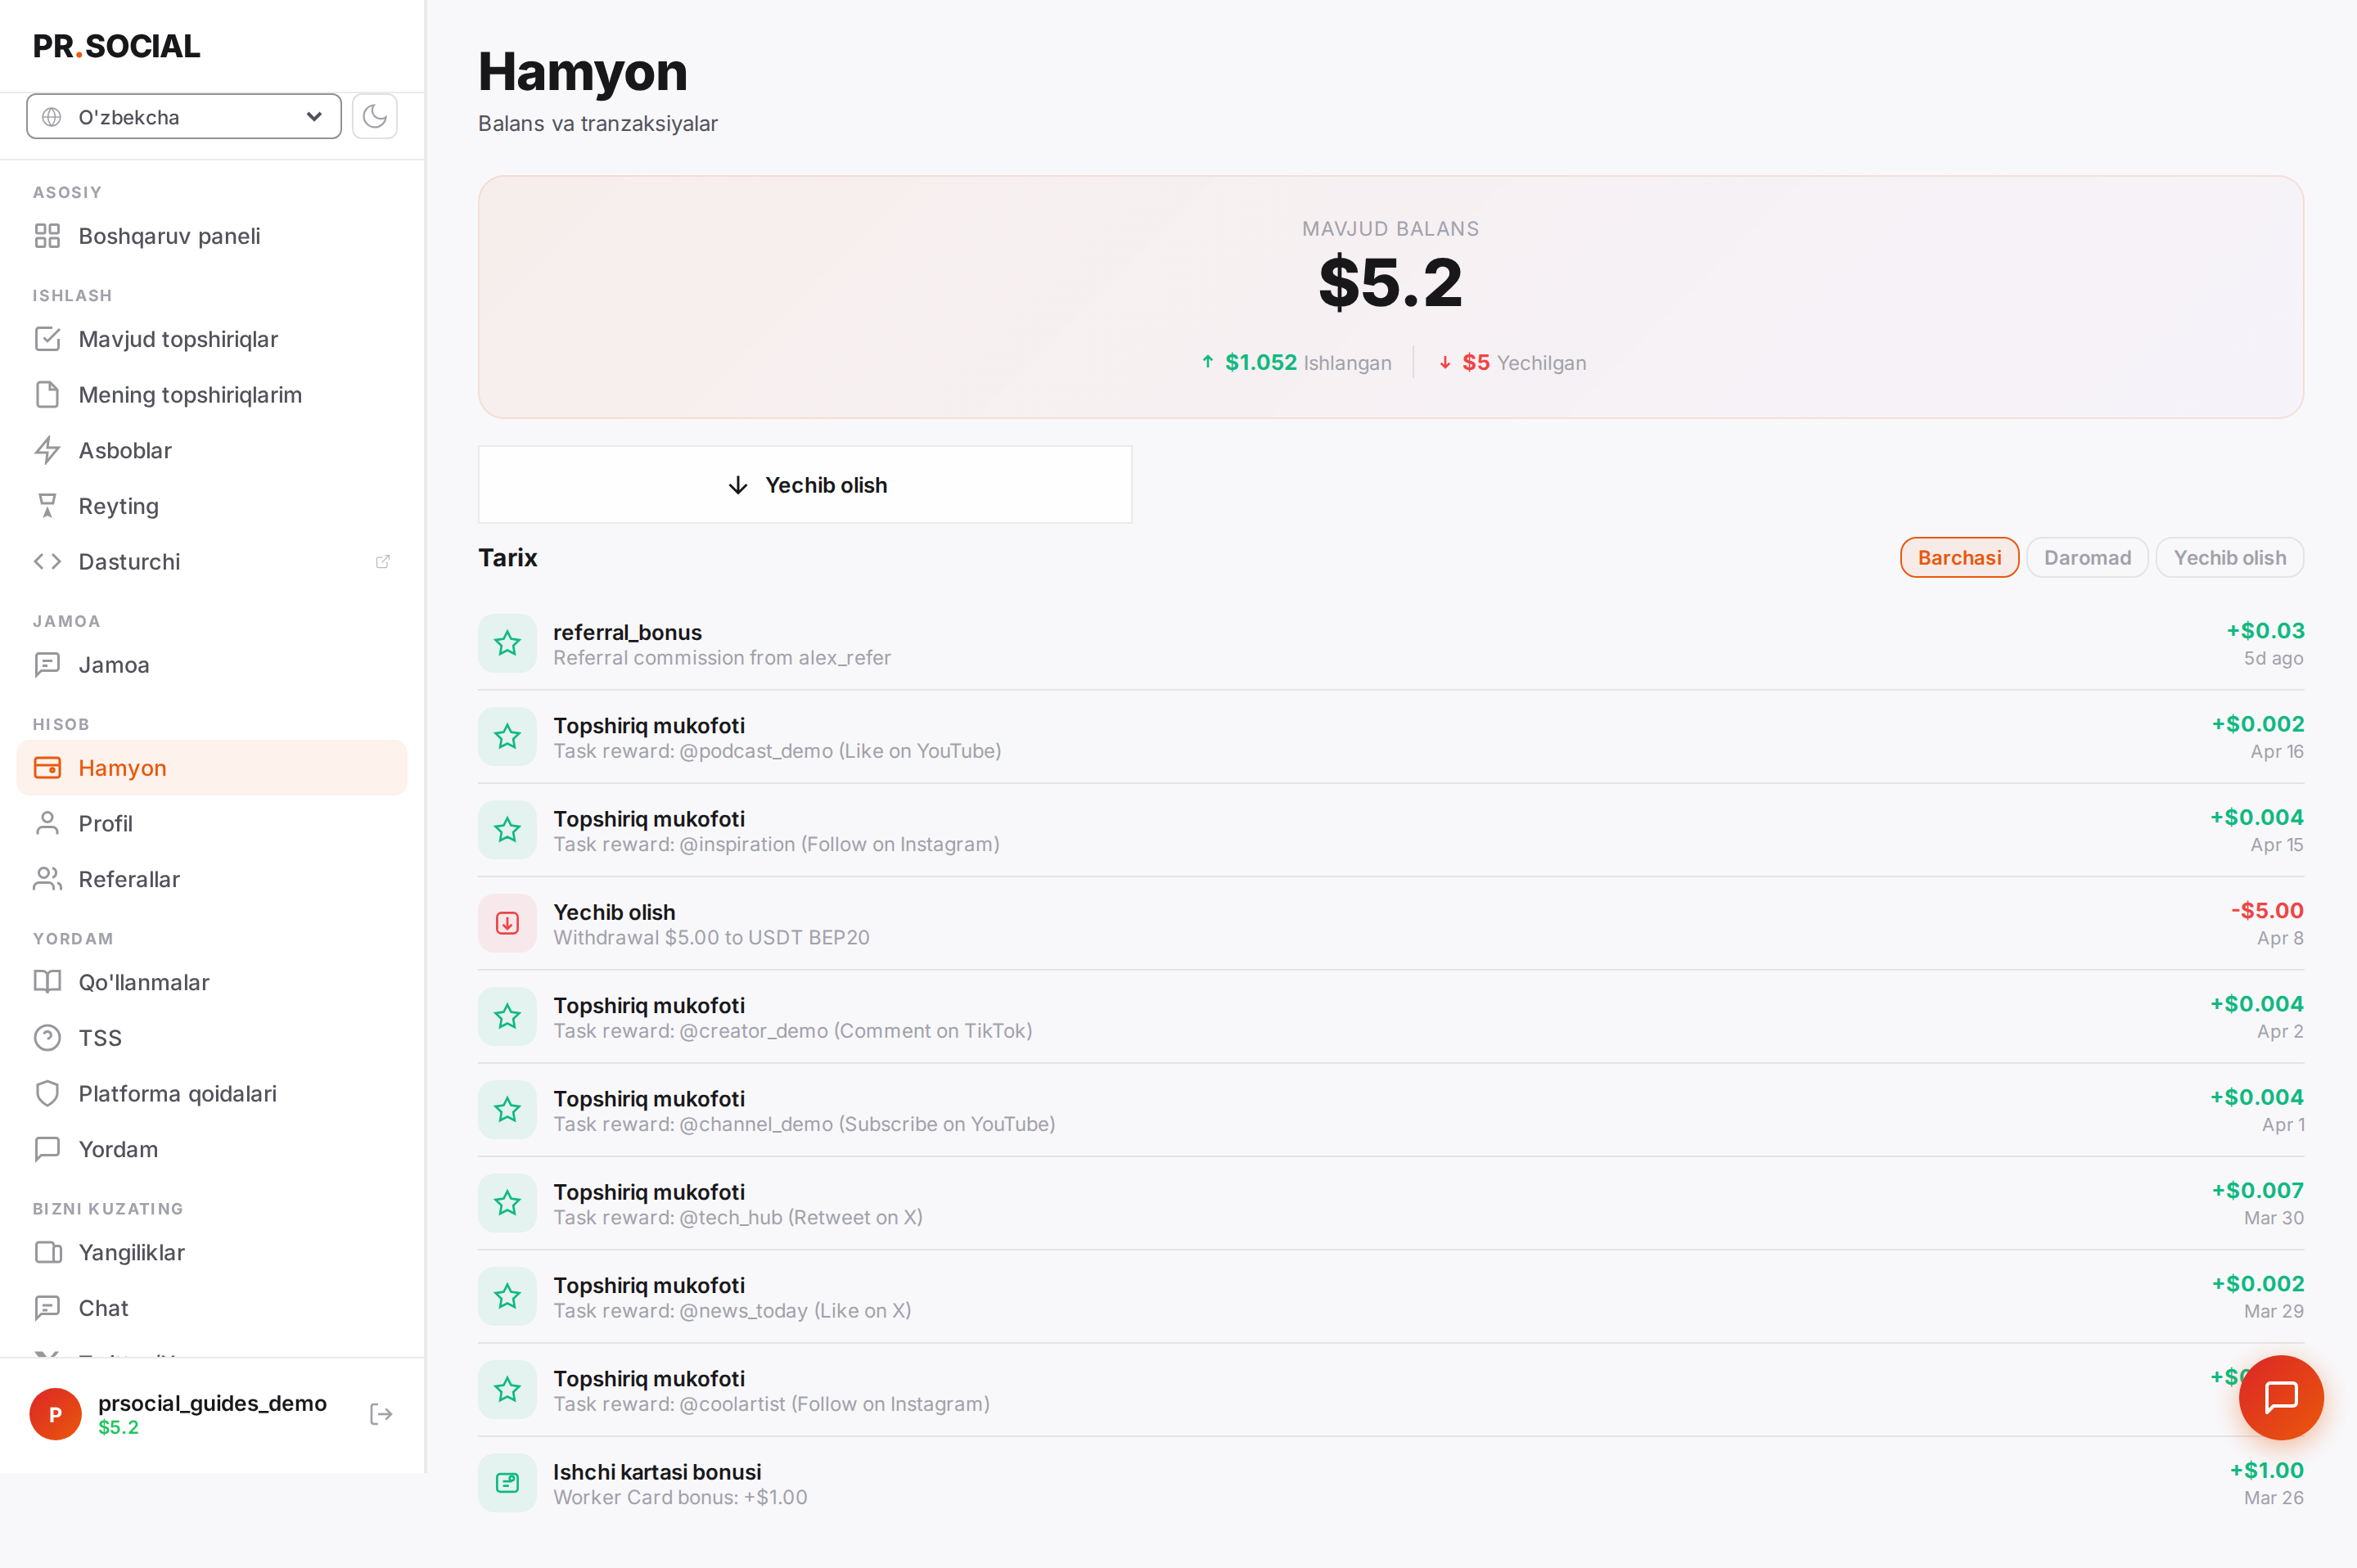
Task: Click the Profil person icon
Action: click(47, 823)
